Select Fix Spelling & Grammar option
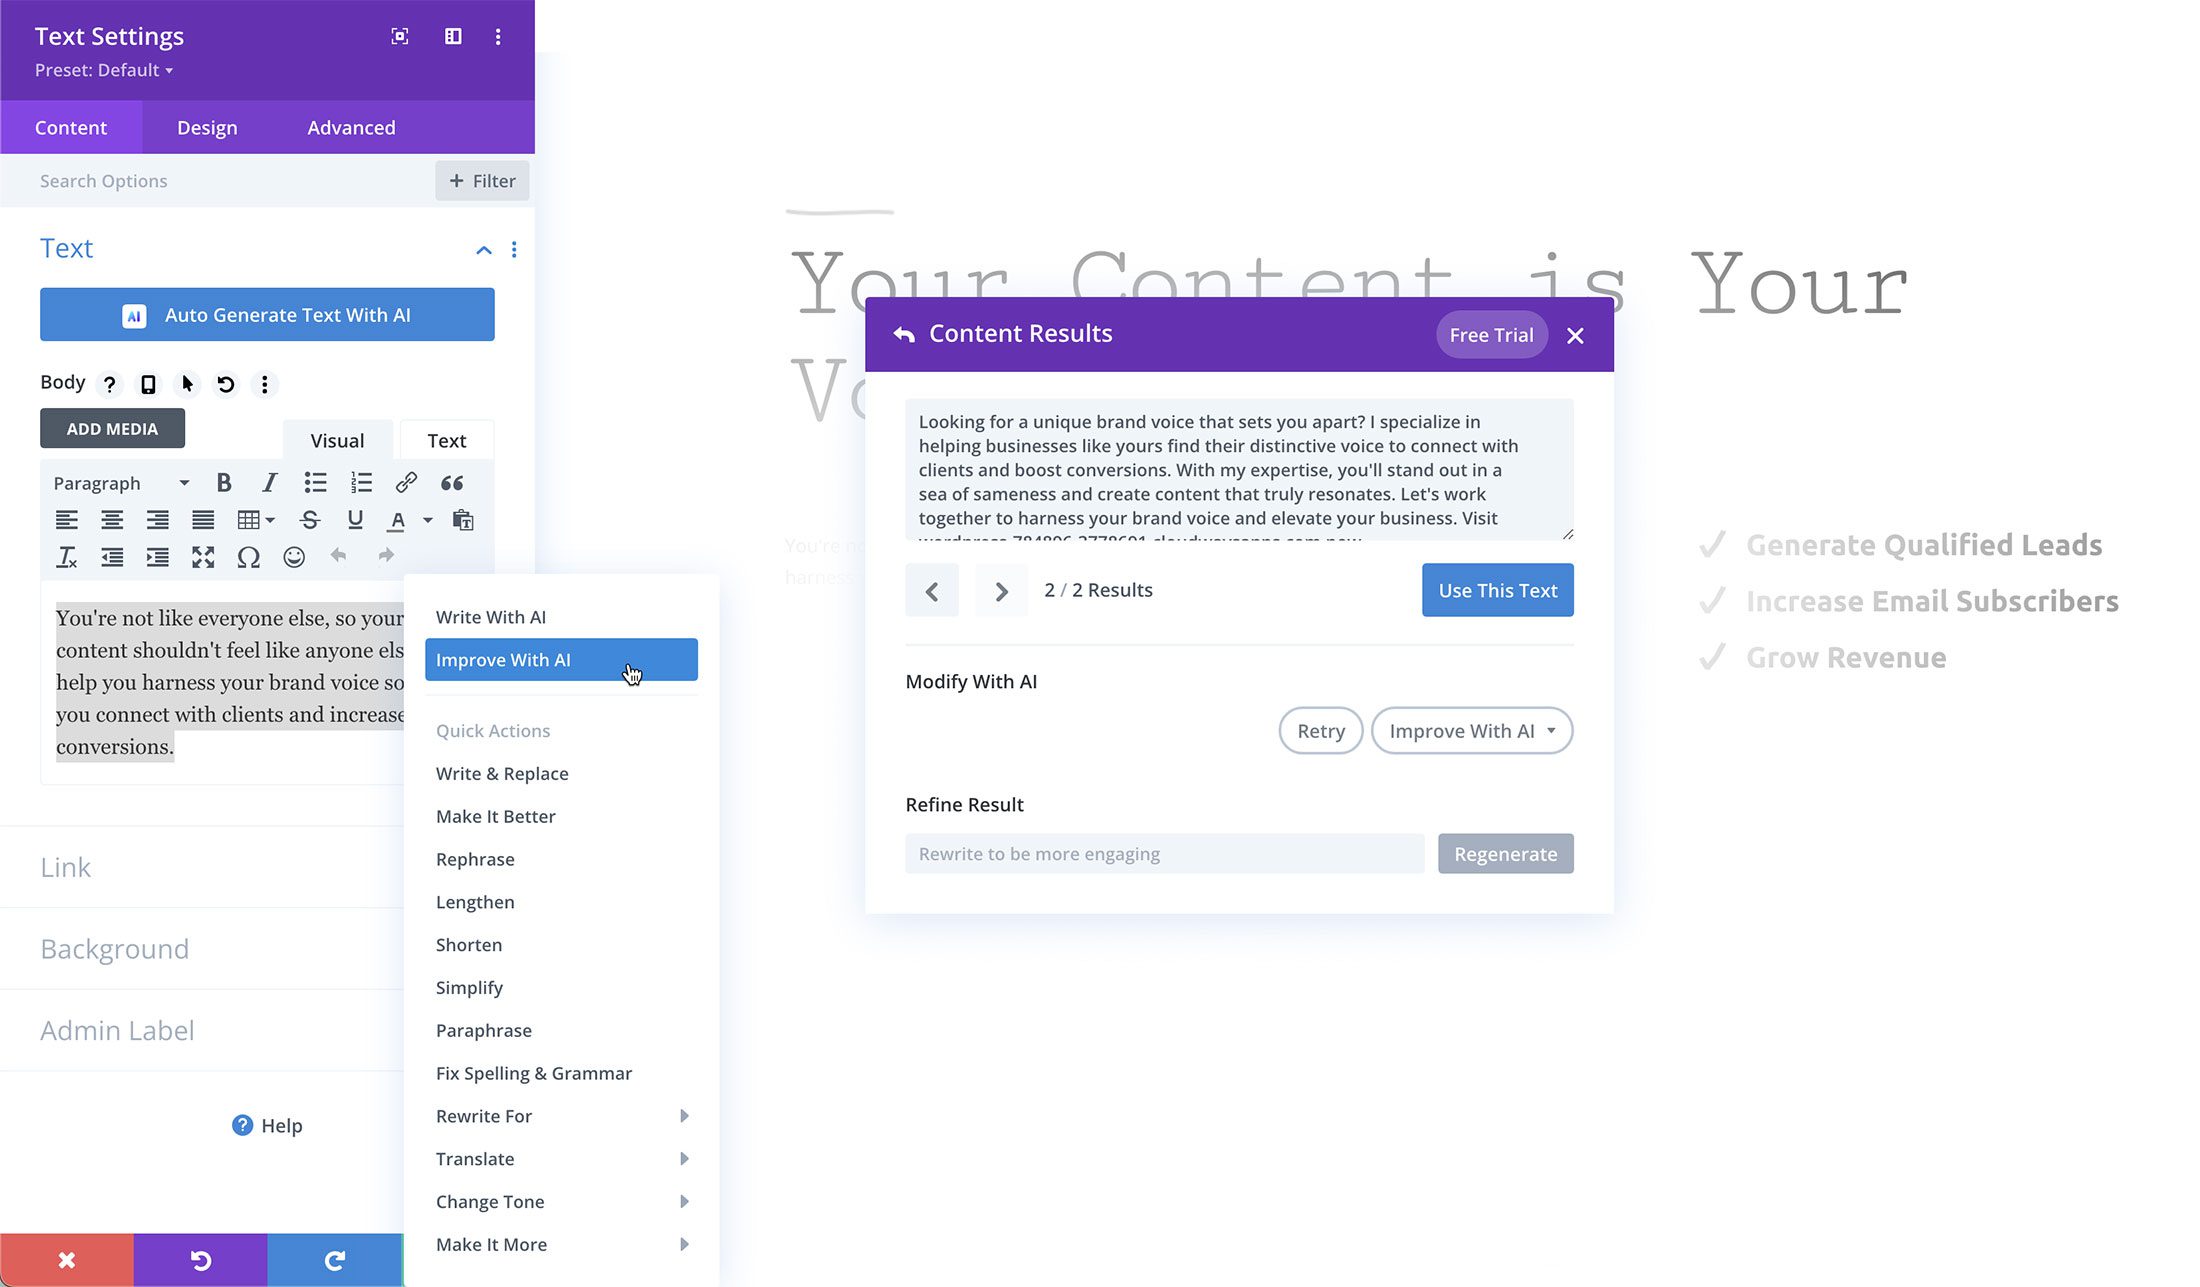The image size is (2200, 1287). (x=533, y=1072)
